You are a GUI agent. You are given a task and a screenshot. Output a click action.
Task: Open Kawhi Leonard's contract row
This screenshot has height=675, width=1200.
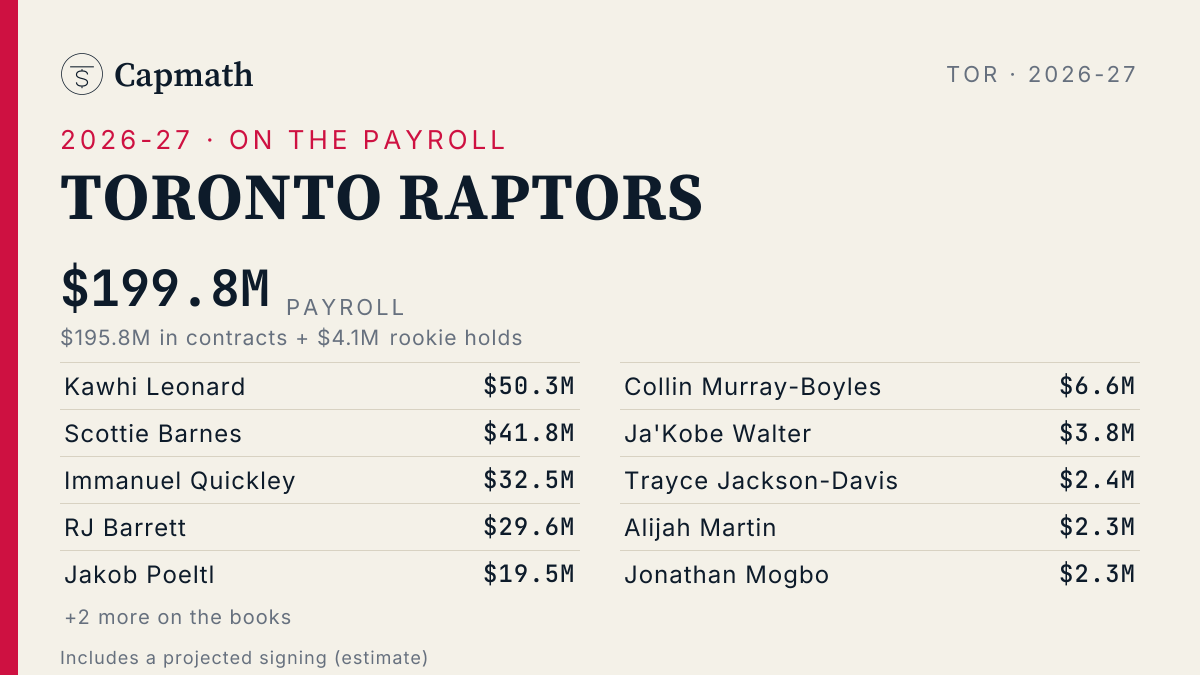point(320,386)
